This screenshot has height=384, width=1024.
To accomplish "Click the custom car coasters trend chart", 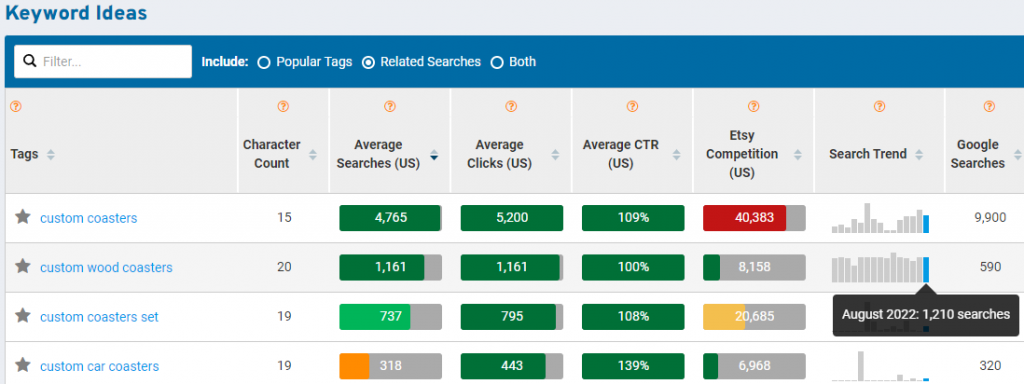I will [x=880, y=366].
